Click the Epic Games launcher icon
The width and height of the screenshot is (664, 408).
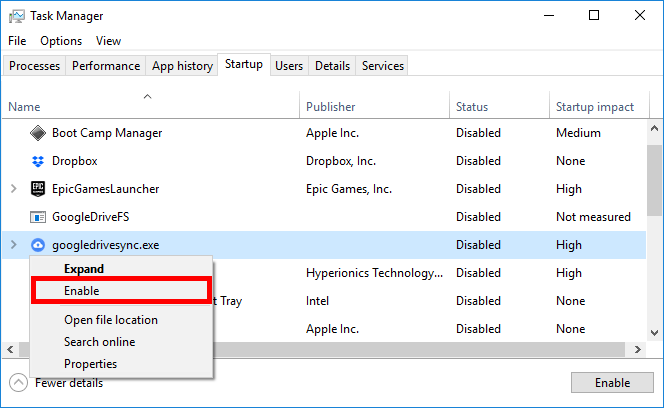tap(38, 189)
